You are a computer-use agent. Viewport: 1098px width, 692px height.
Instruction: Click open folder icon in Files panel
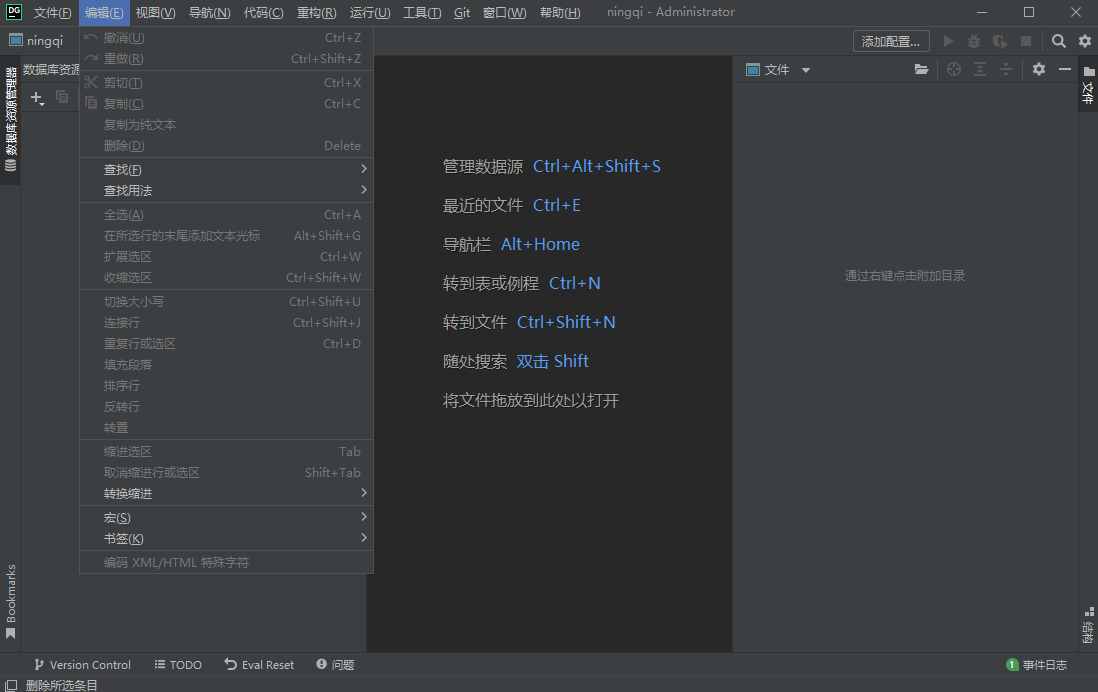(921, 69)
